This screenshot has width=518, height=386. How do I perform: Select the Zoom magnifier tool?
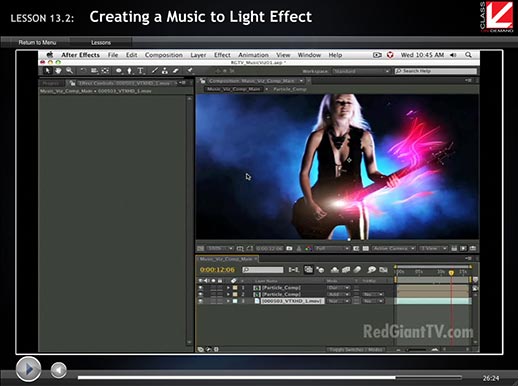point(69,71)
